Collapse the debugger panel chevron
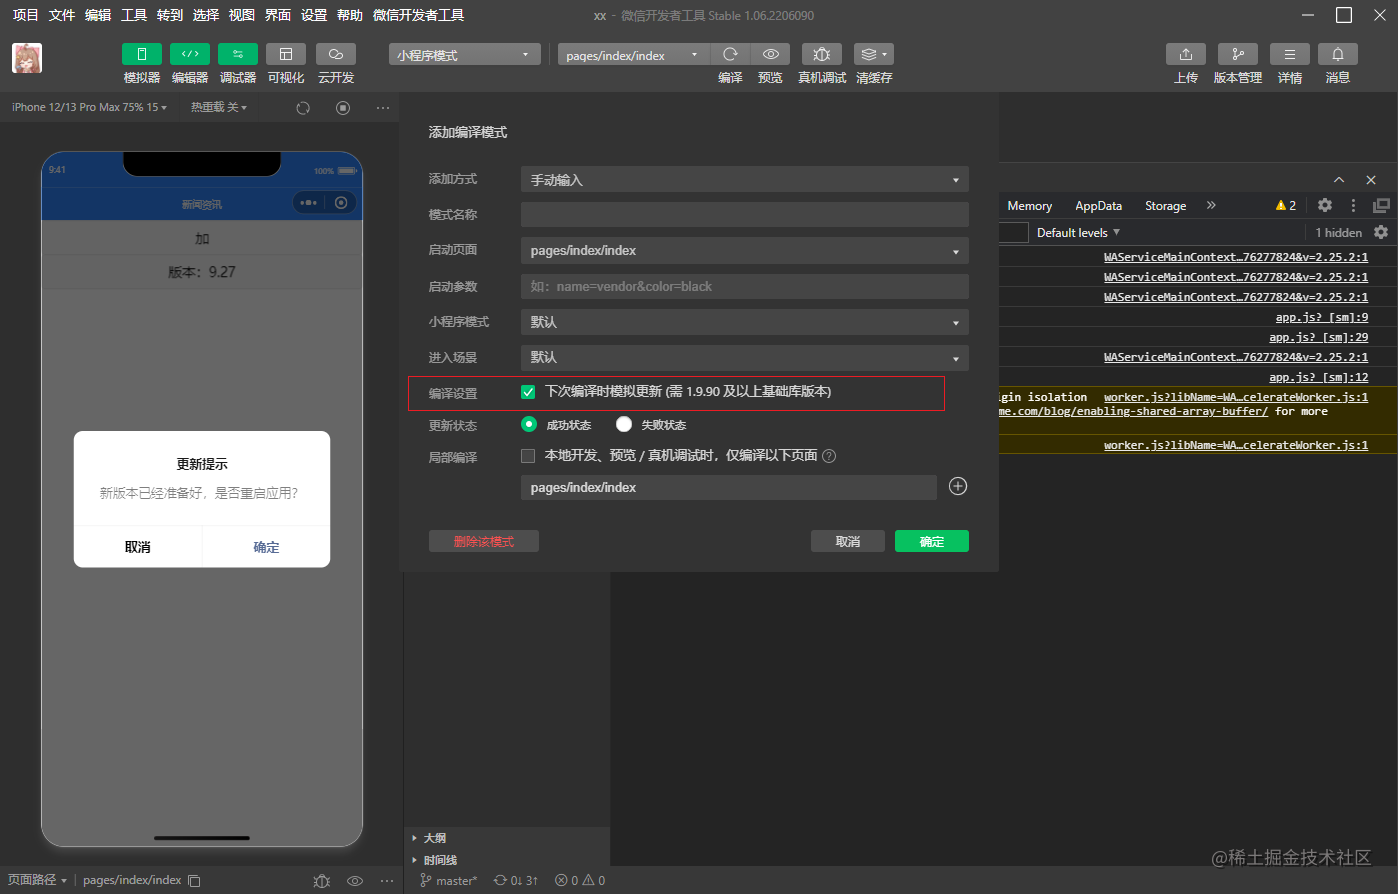The image size is (1398, 894). click(x=1339, y=180)
